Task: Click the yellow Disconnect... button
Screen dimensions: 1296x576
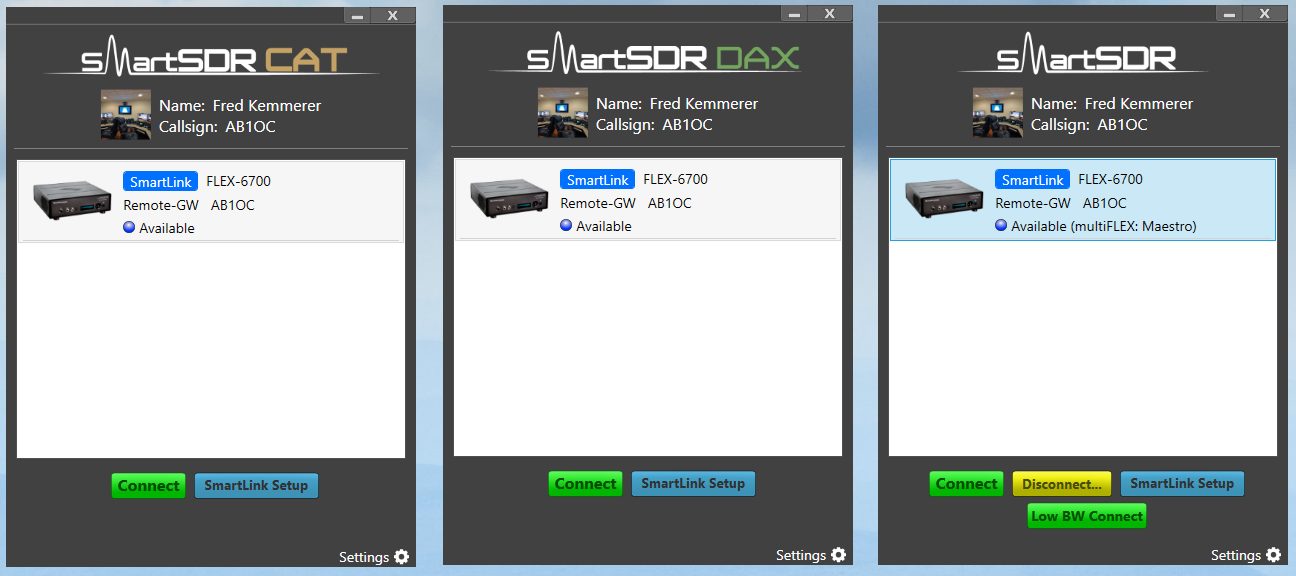Action: click(1062, 484)
